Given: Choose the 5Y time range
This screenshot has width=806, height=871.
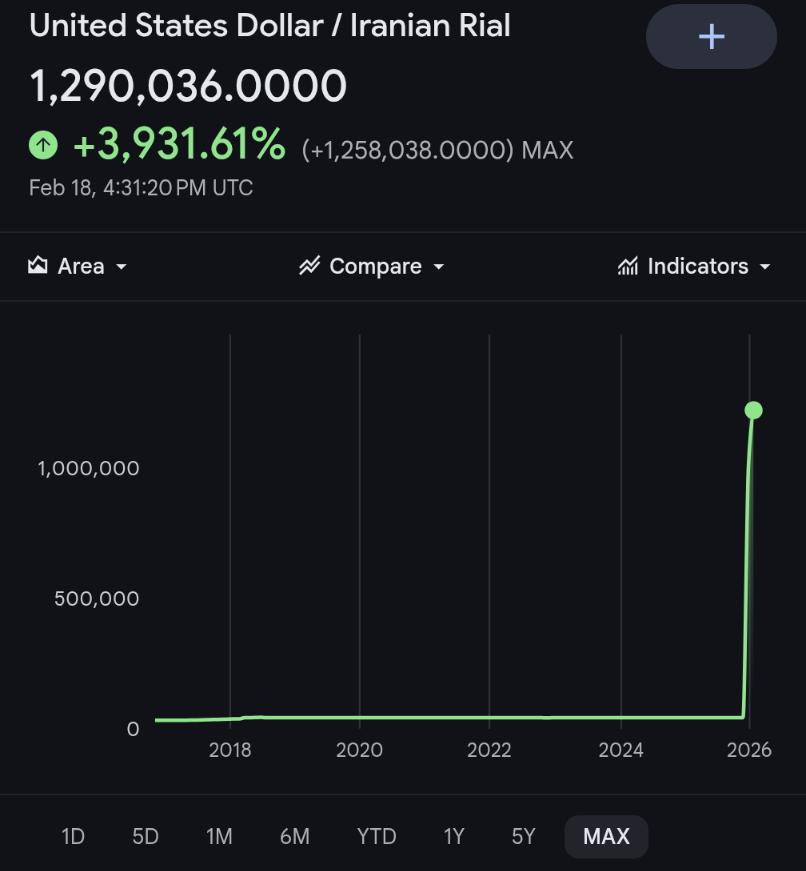Looking at the screenshot, I should pyautogui.click(x=523, y=836).
